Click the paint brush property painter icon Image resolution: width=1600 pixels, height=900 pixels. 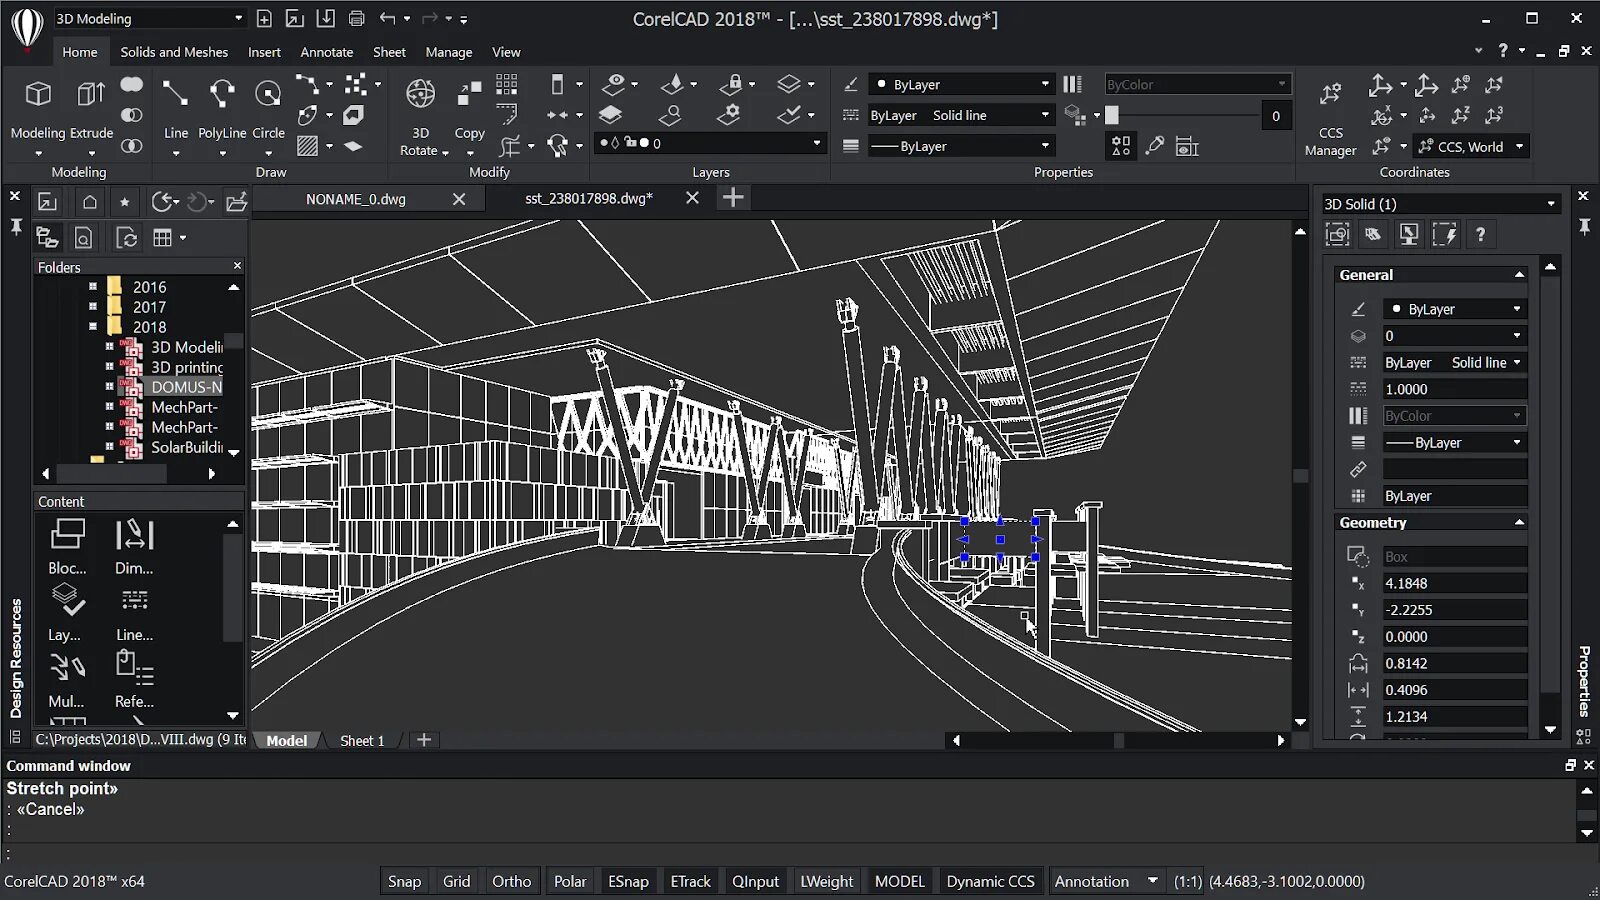[x=1155, y=146]
